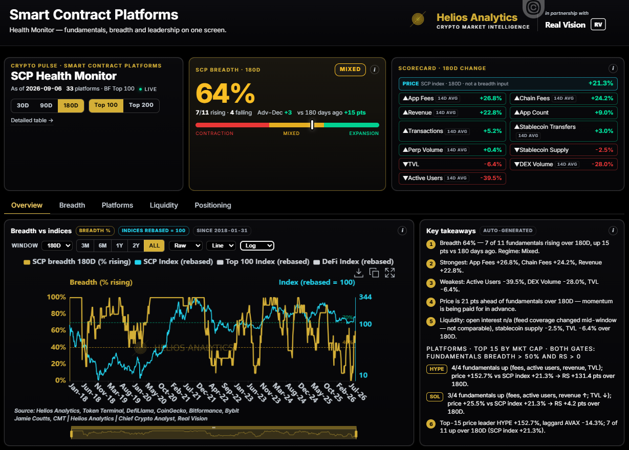Click the Revenue scorecard cell
The height and width of the screenshot is (450, 629).
pos(452,113)
